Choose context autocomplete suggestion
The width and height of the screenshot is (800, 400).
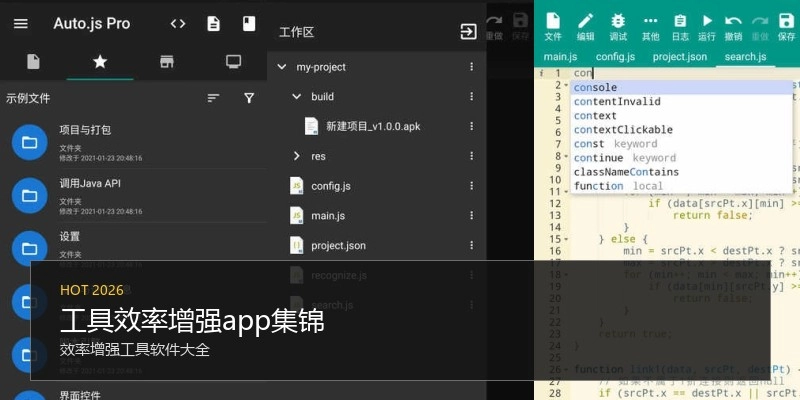point(681,116)
